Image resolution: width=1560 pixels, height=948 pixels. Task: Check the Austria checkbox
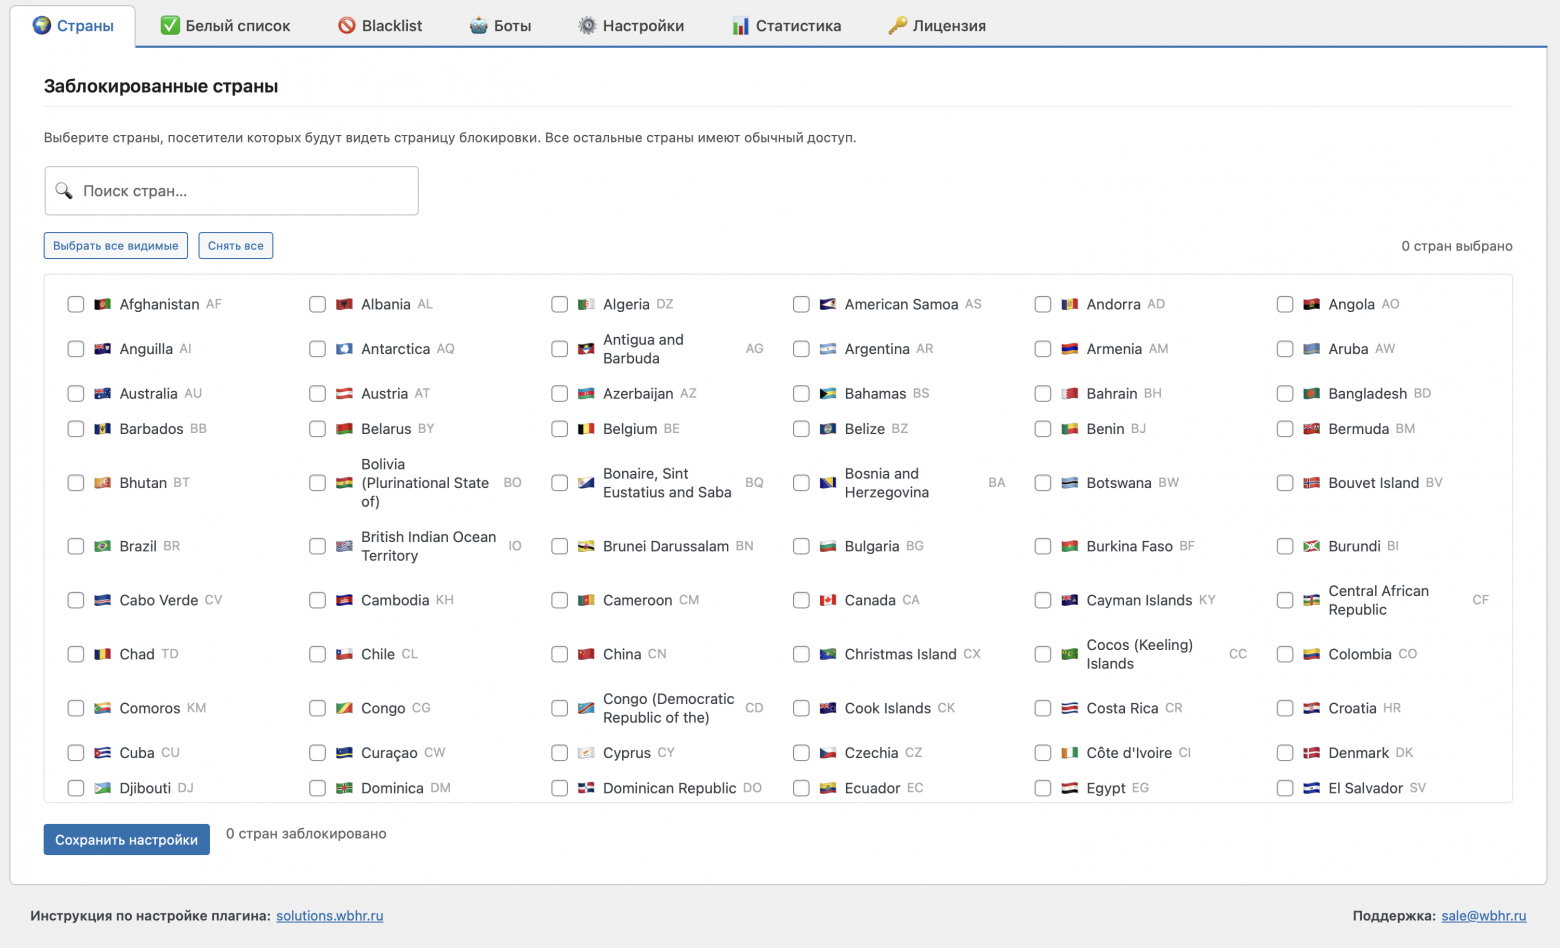317,394
